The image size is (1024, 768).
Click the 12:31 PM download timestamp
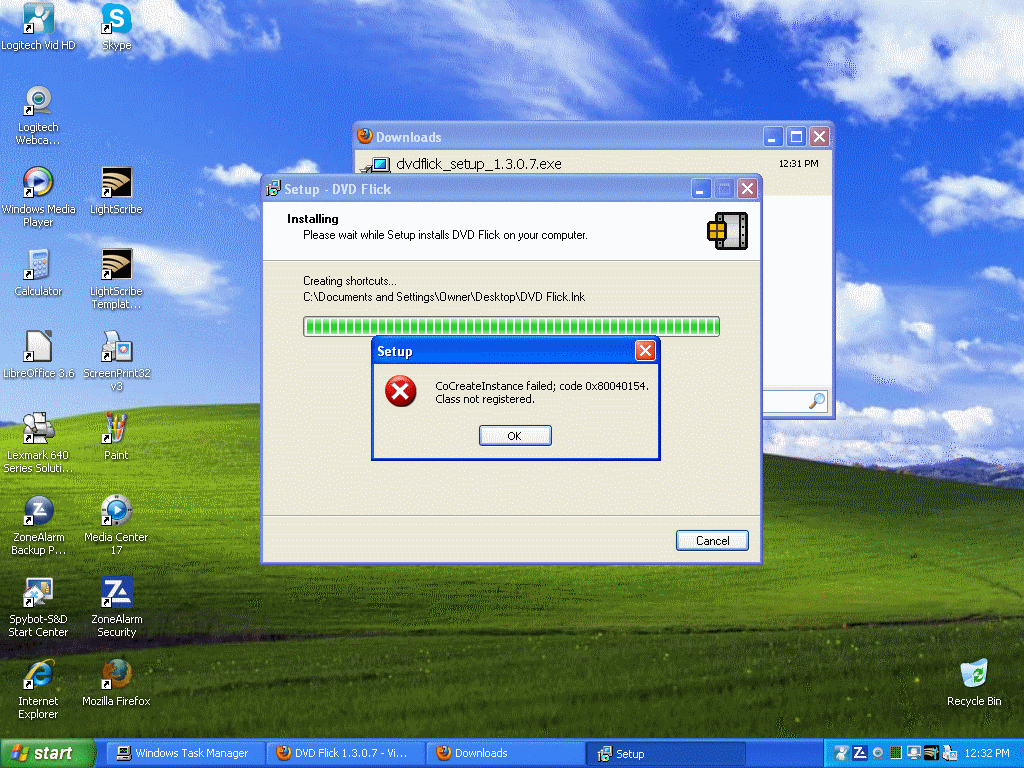[798, 163]
